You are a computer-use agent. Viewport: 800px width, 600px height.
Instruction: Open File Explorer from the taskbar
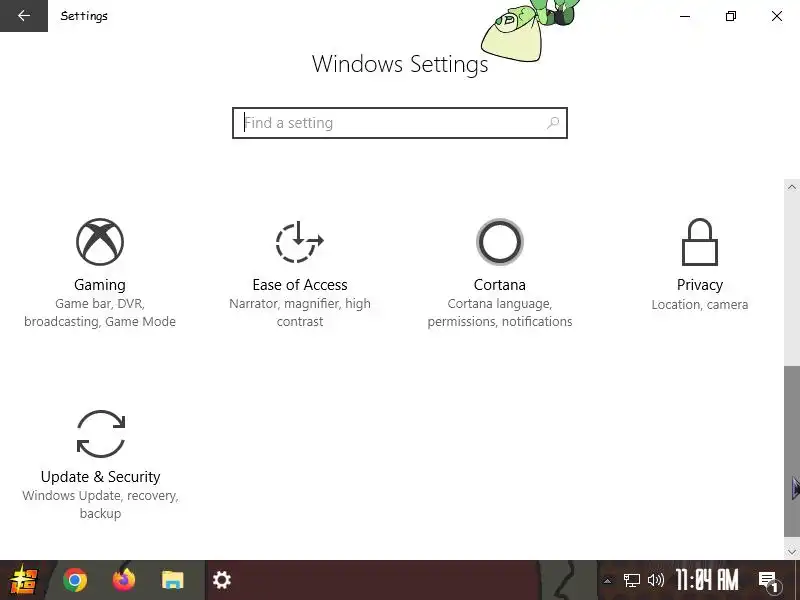tap(172, 580)
